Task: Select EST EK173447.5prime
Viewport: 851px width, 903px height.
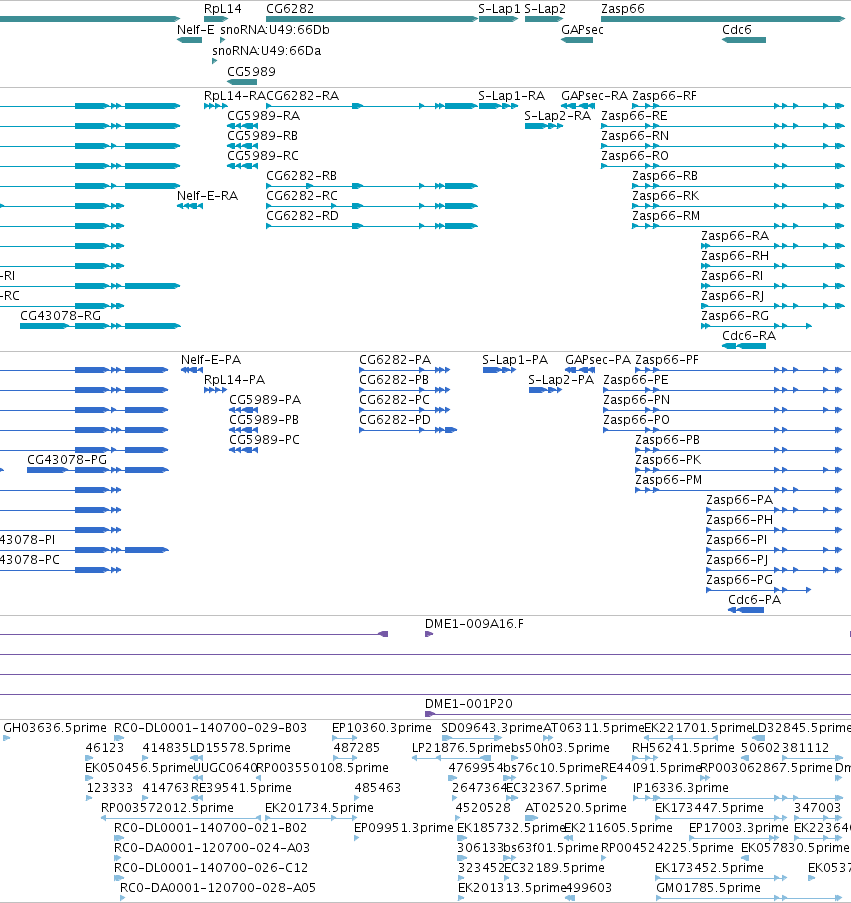Action: (x=709, y=807)
